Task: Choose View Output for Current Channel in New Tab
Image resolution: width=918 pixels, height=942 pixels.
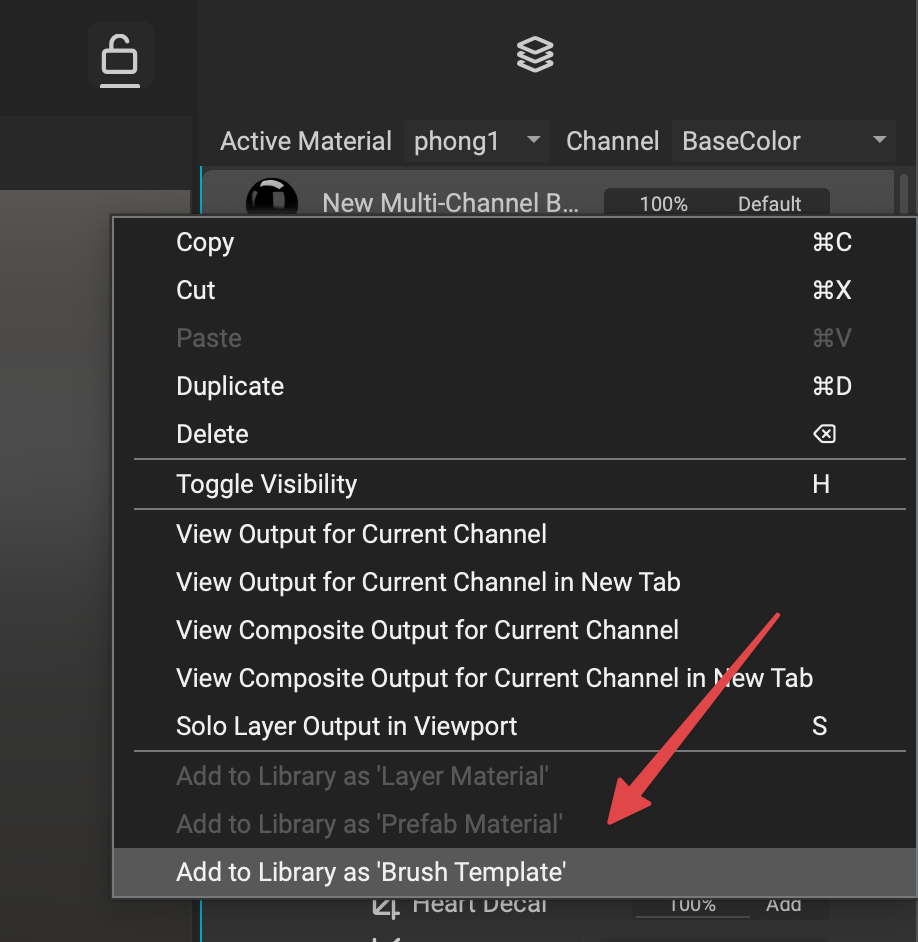Action: (428, 583)
